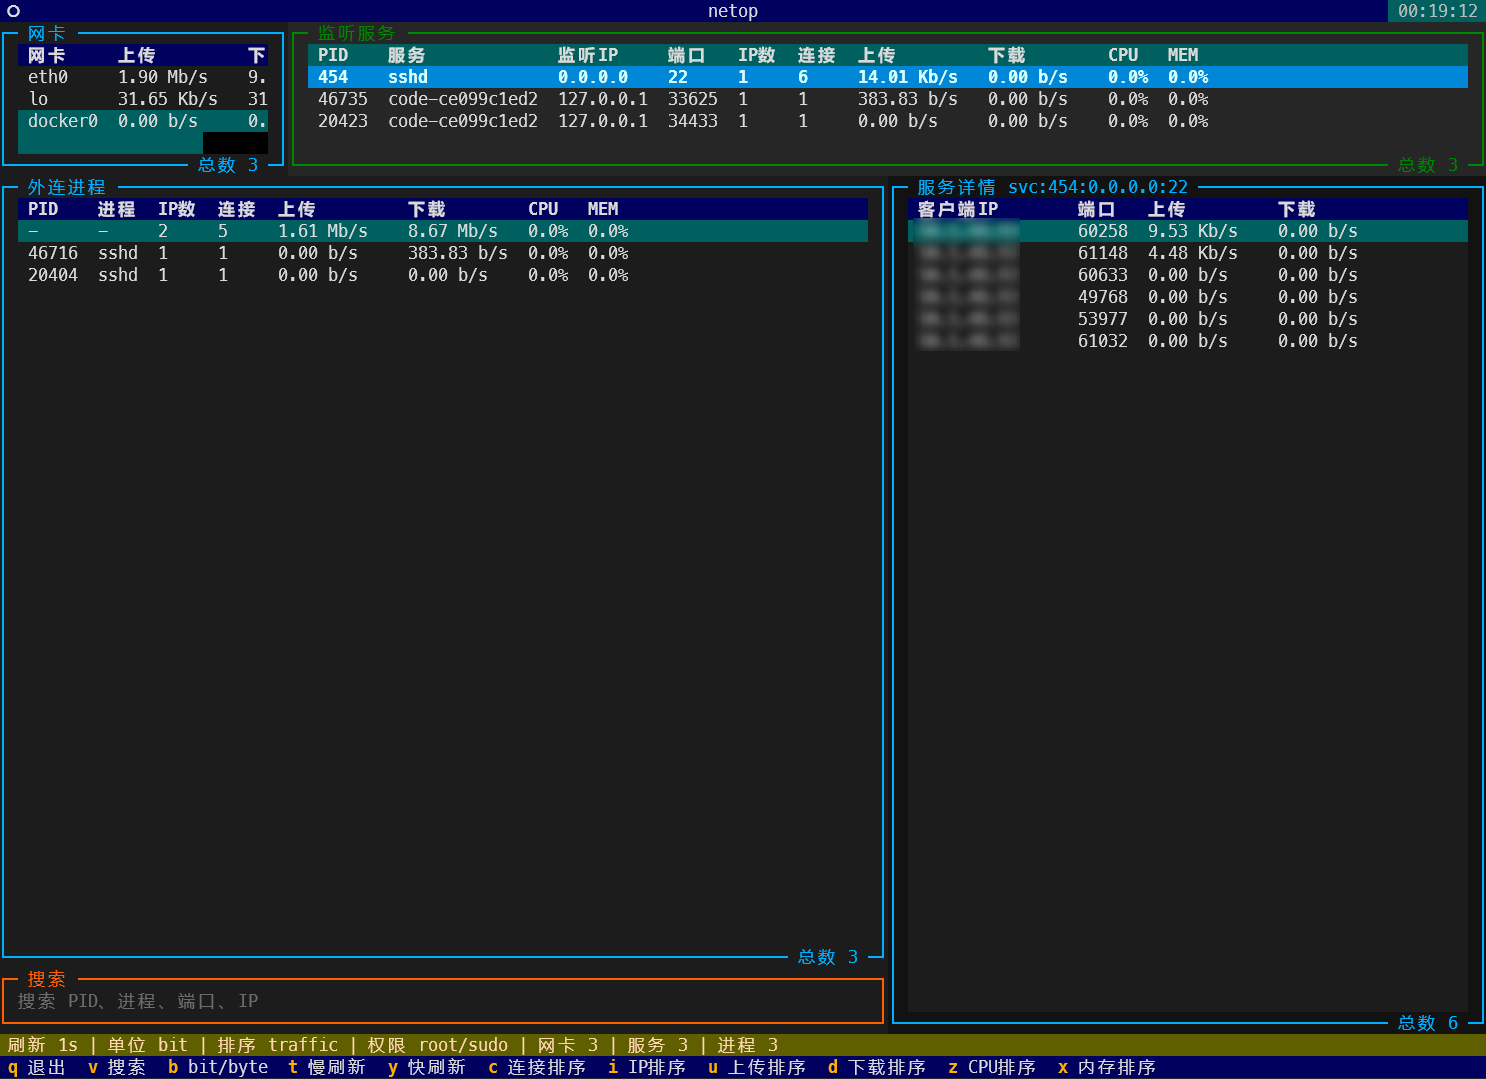The height and width of the screenshot is (1079, 1486).
Task: Click the 监听服务 panel title
Action: click(x=357, y=33)
